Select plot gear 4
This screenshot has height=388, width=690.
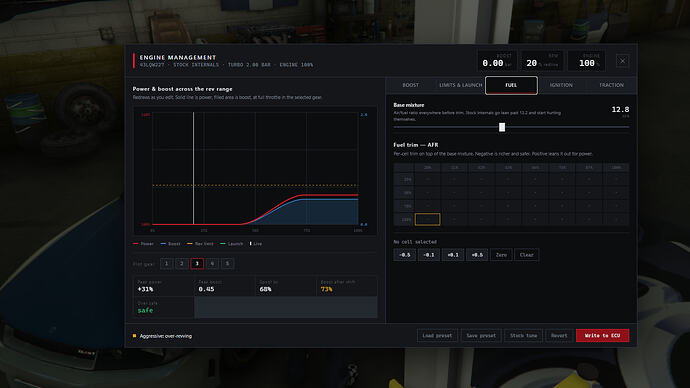coord(212,264)
